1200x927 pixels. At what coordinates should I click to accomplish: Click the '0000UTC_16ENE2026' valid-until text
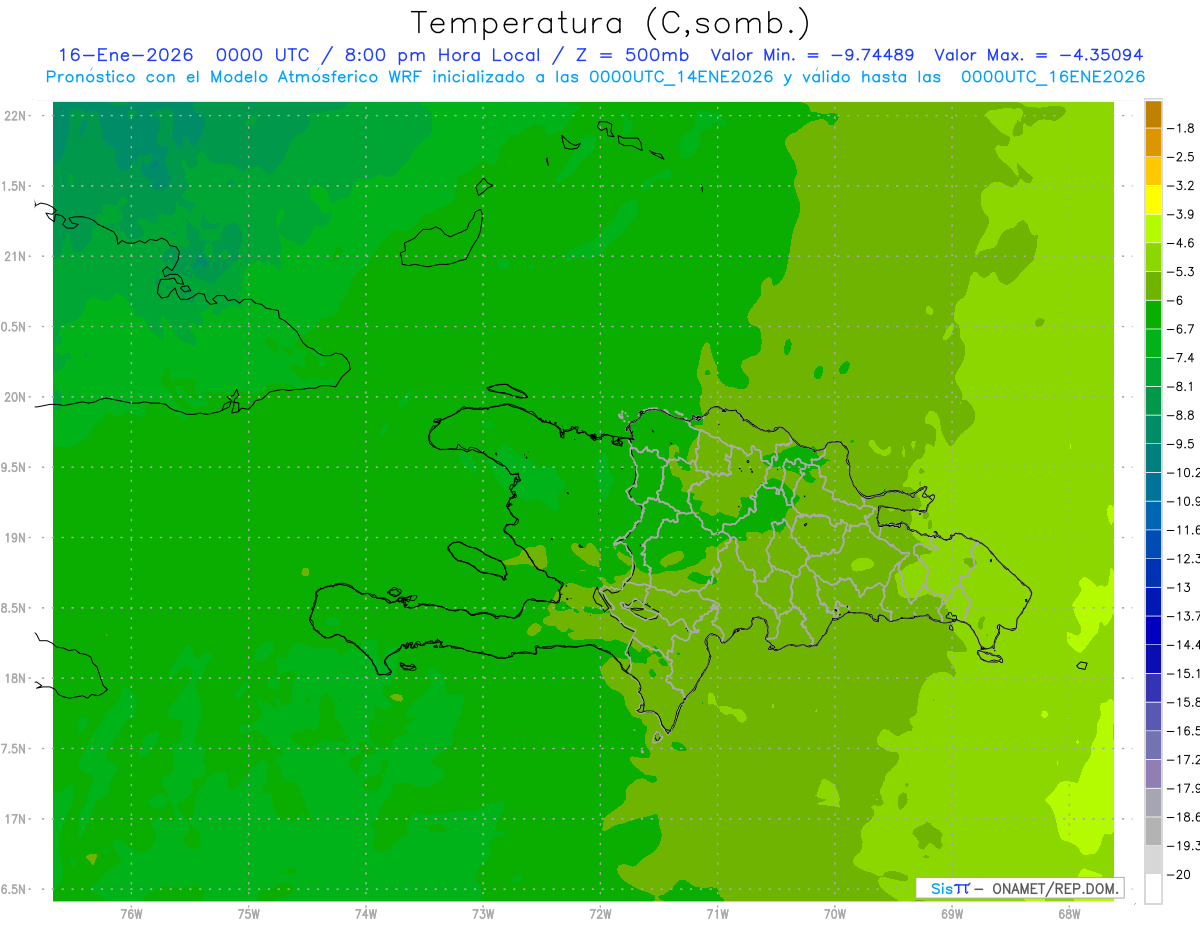pyautogui.click(x=1052, y=77)
